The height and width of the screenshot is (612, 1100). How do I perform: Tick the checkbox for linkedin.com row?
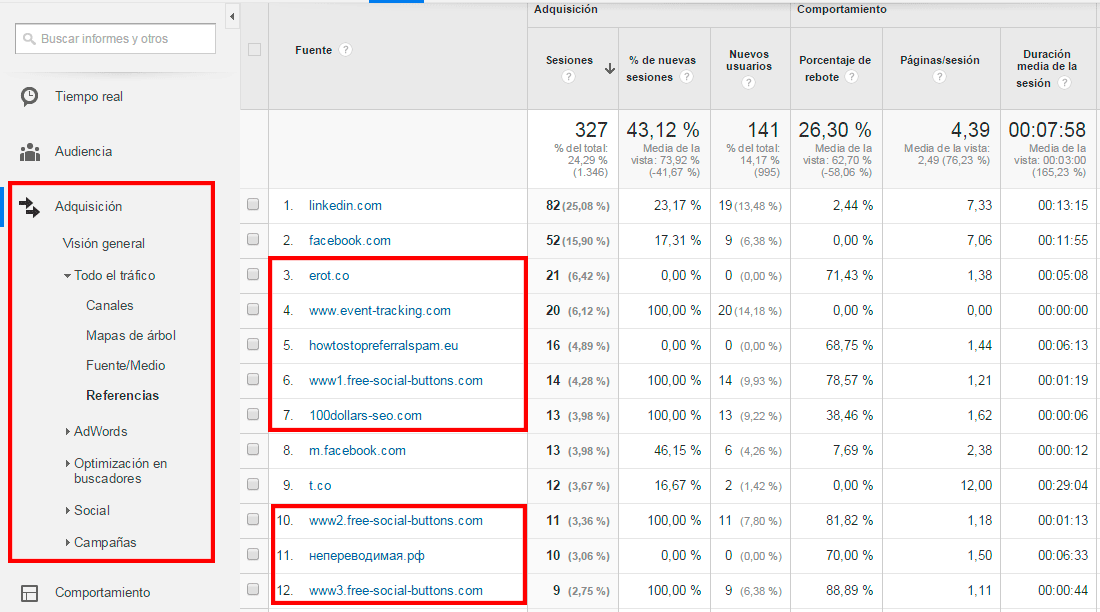[x=253, y=205]
